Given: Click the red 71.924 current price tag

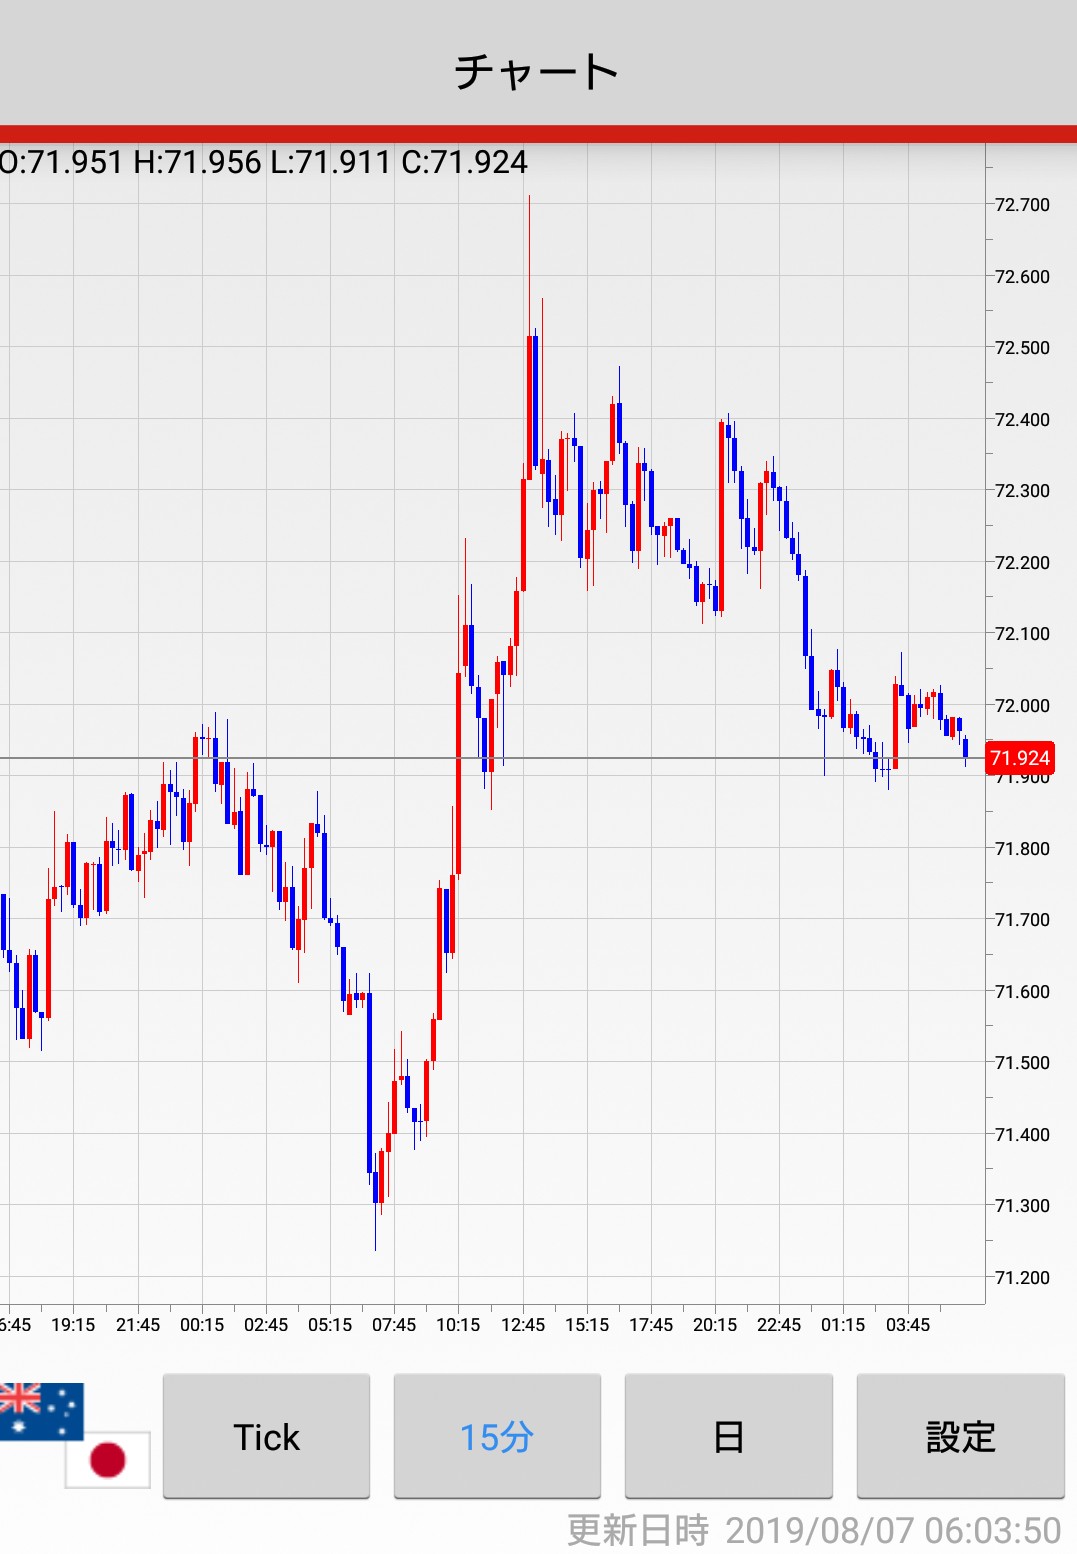Looking at the screenshot, I should point(1019,758).
